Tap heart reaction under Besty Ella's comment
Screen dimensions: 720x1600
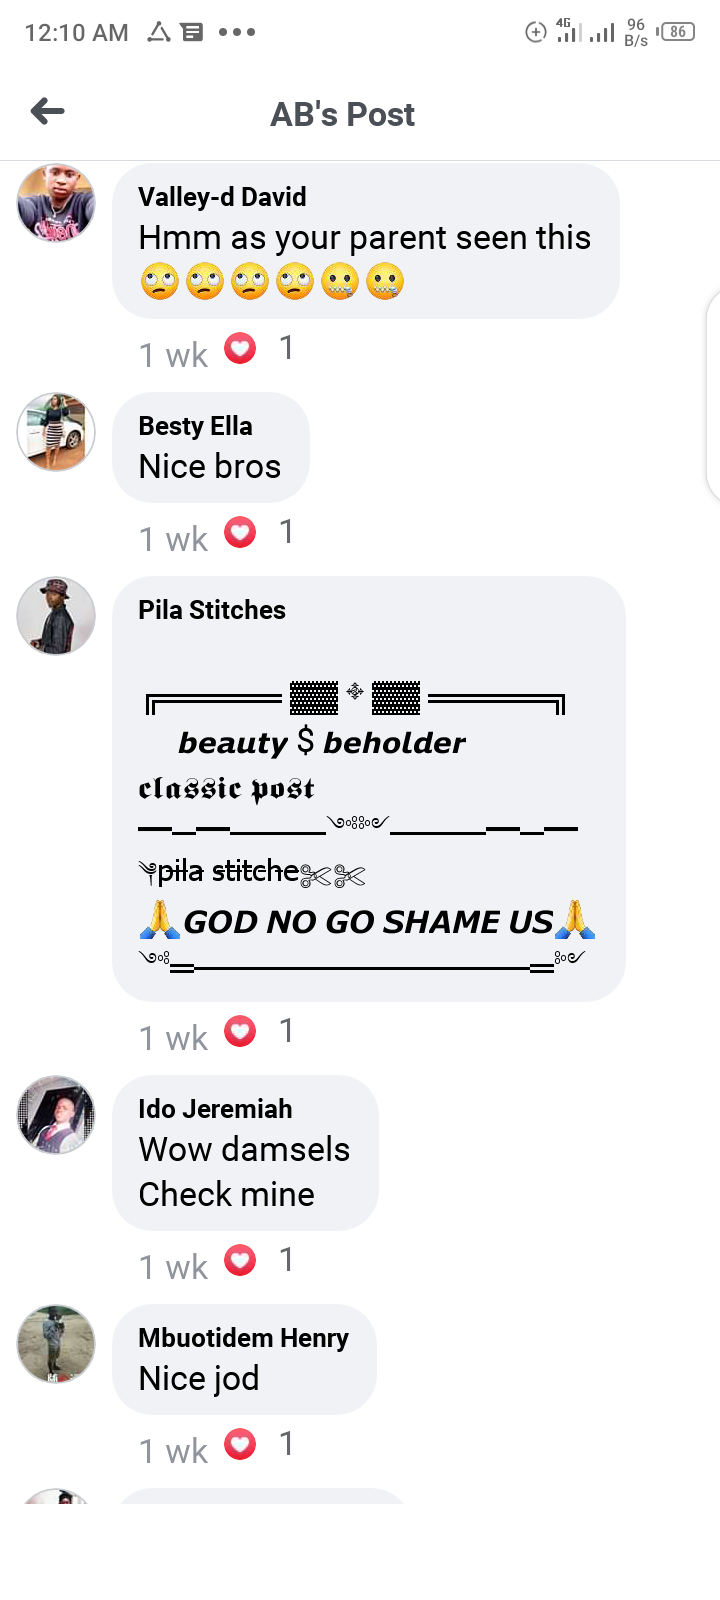[240, 533]
